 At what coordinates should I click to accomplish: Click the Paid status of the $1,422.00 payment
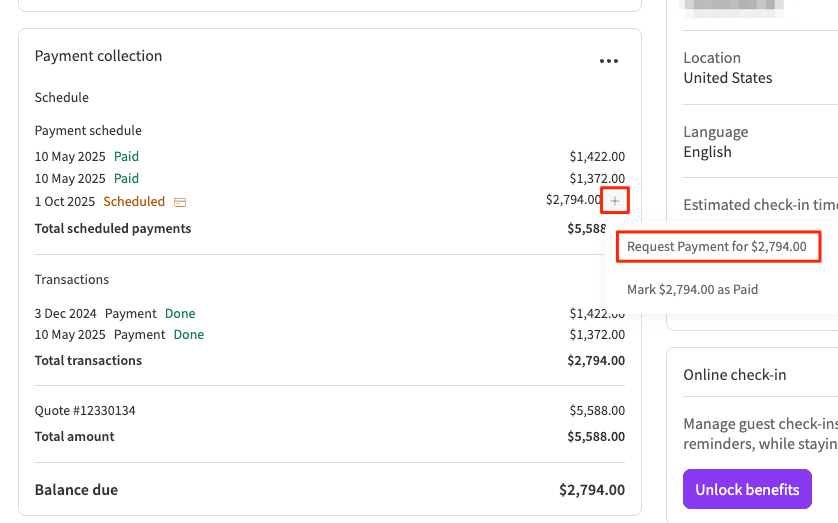click(126, 157)
